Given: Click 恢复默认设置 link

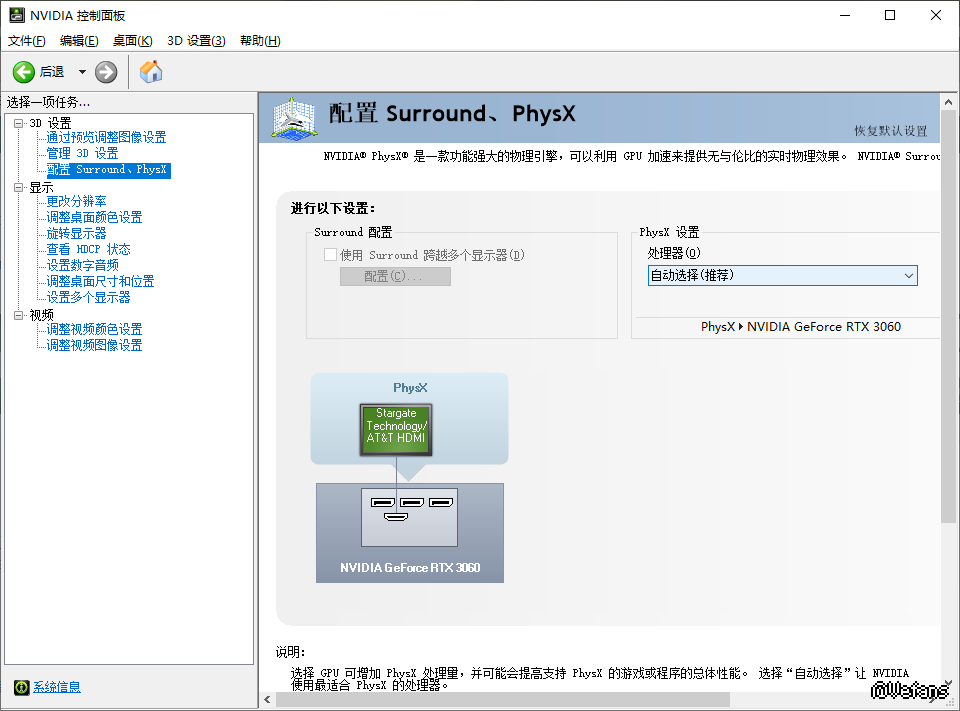Looking at the screenshot, I should pos(891,131).
